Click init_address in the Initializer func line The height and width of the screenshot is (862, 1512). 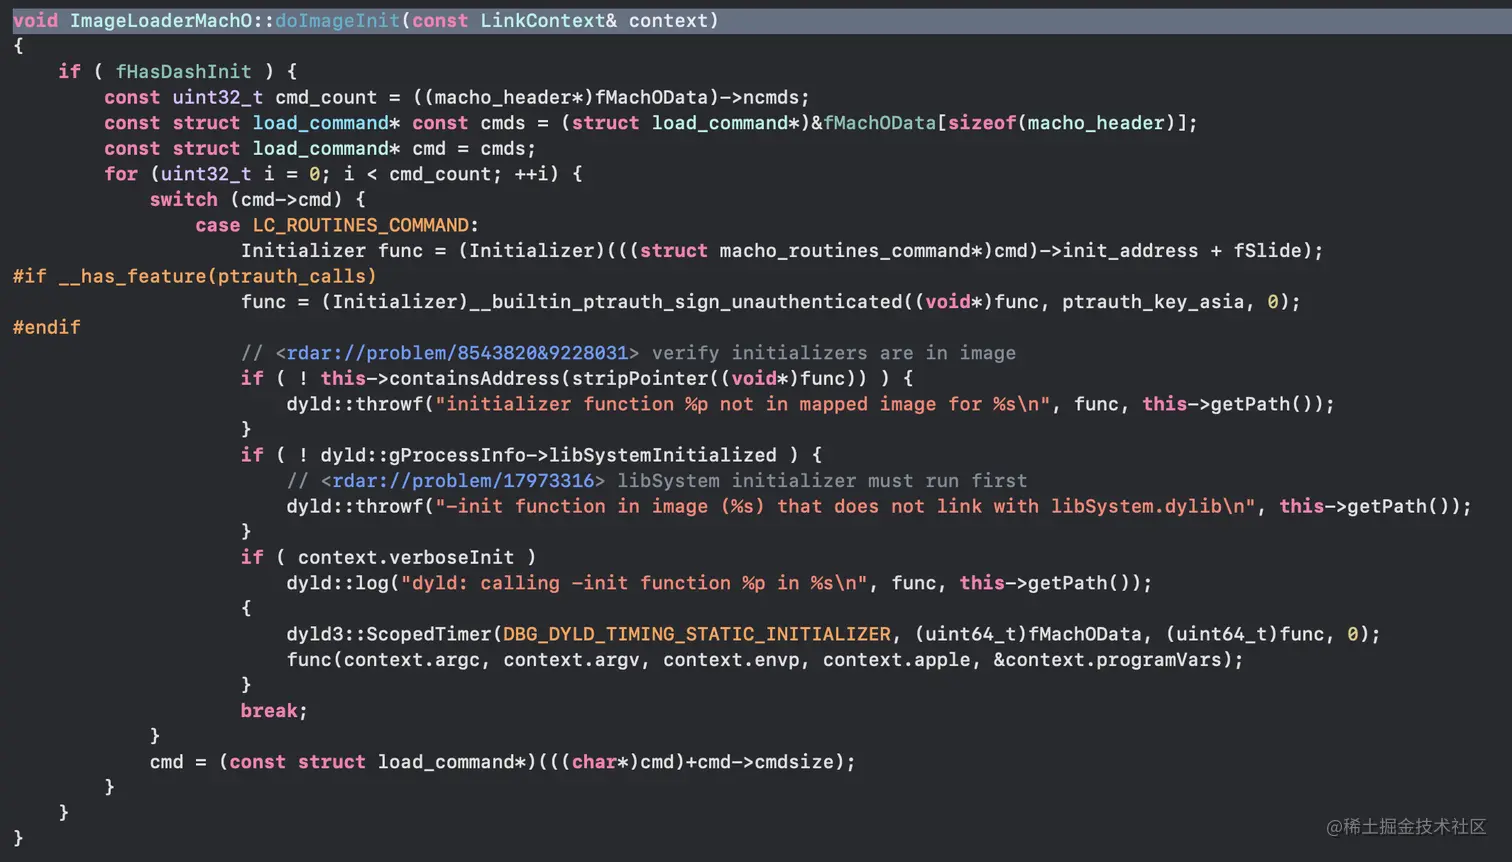tap(1130, 251)
